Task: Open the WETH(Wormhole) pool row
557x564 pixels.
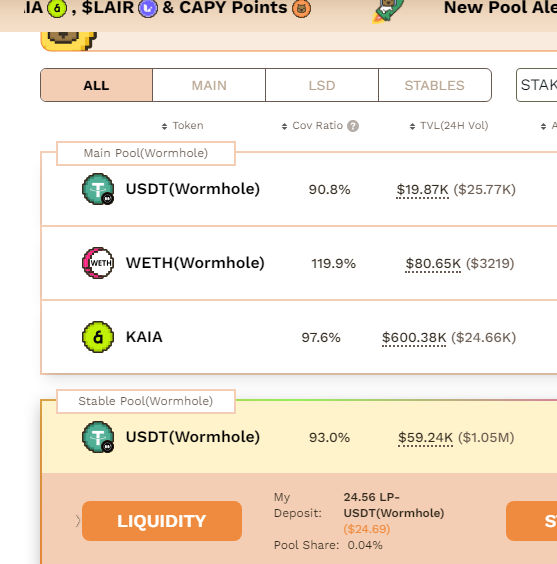Action: tap(299, 263)
